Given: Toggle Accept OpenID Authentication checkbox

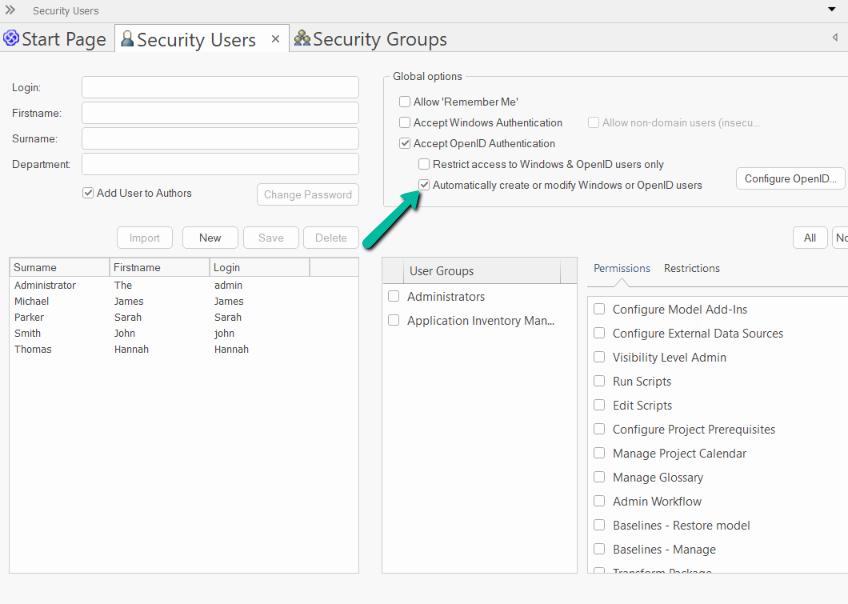Looking at the screenshot, I should click(405, 143).
